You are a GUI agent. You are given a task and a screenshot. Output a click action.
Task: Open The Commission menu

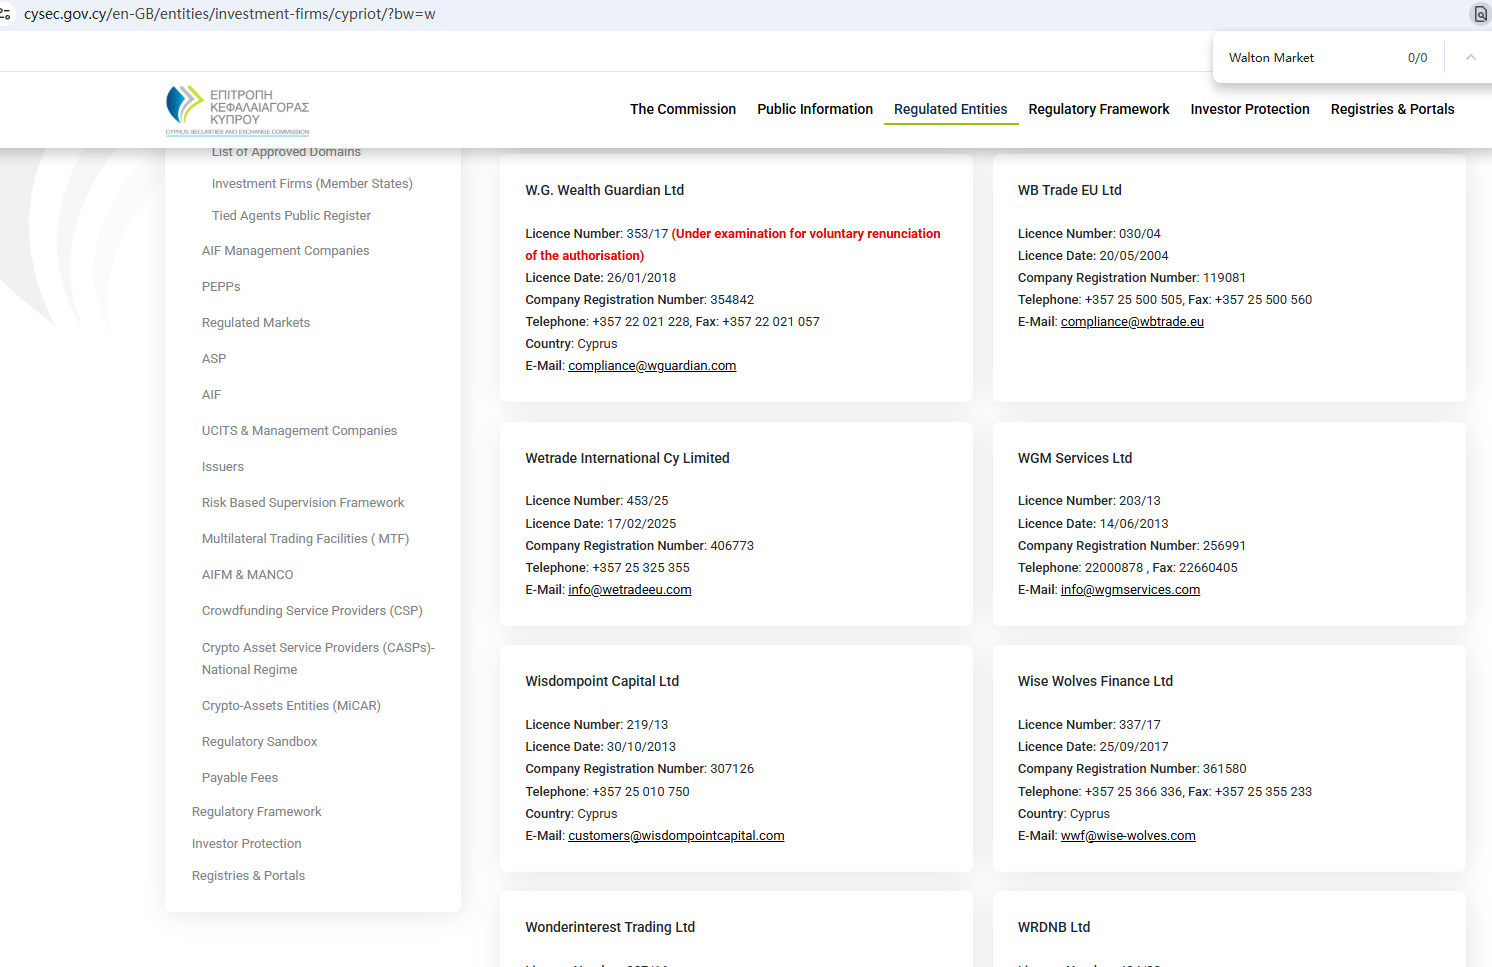[x=682, y=109]
